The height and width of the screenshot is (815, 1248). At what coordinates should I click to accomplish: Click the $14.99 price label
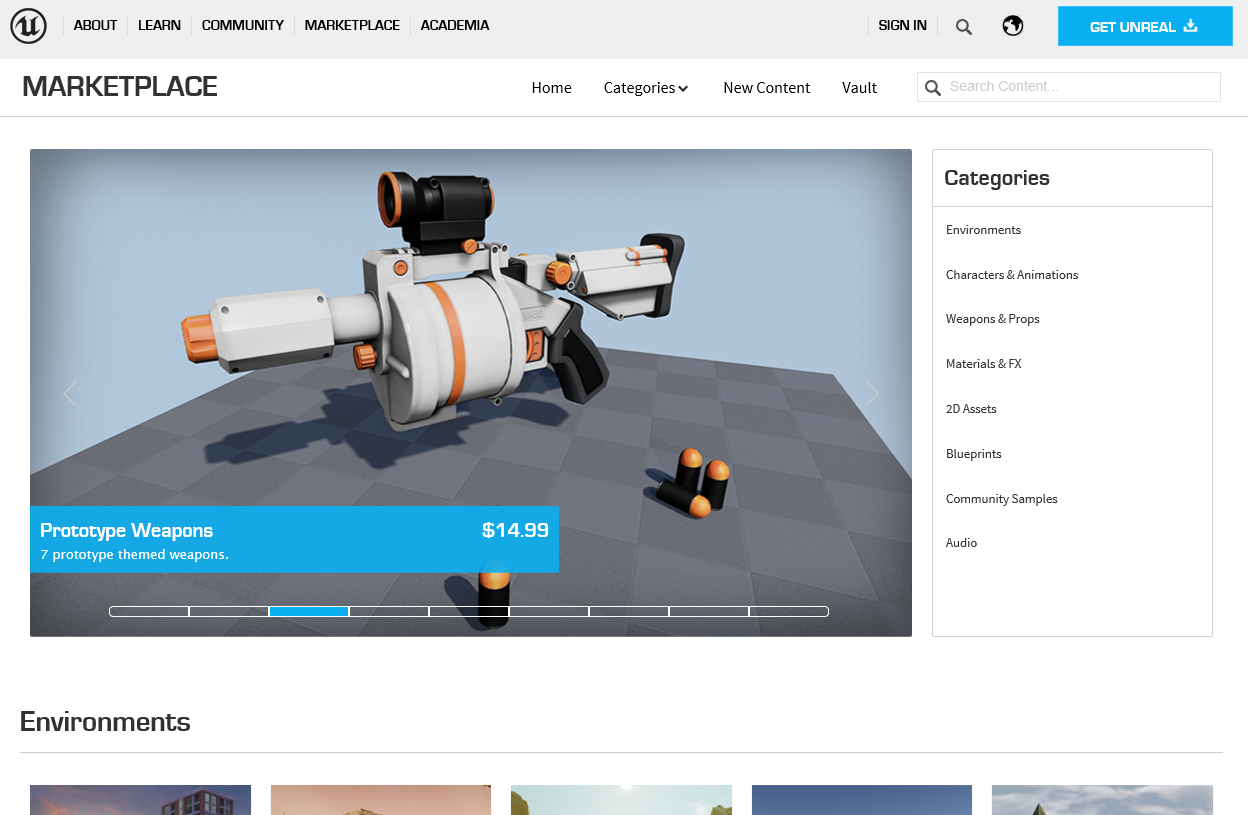click(516, 531)
